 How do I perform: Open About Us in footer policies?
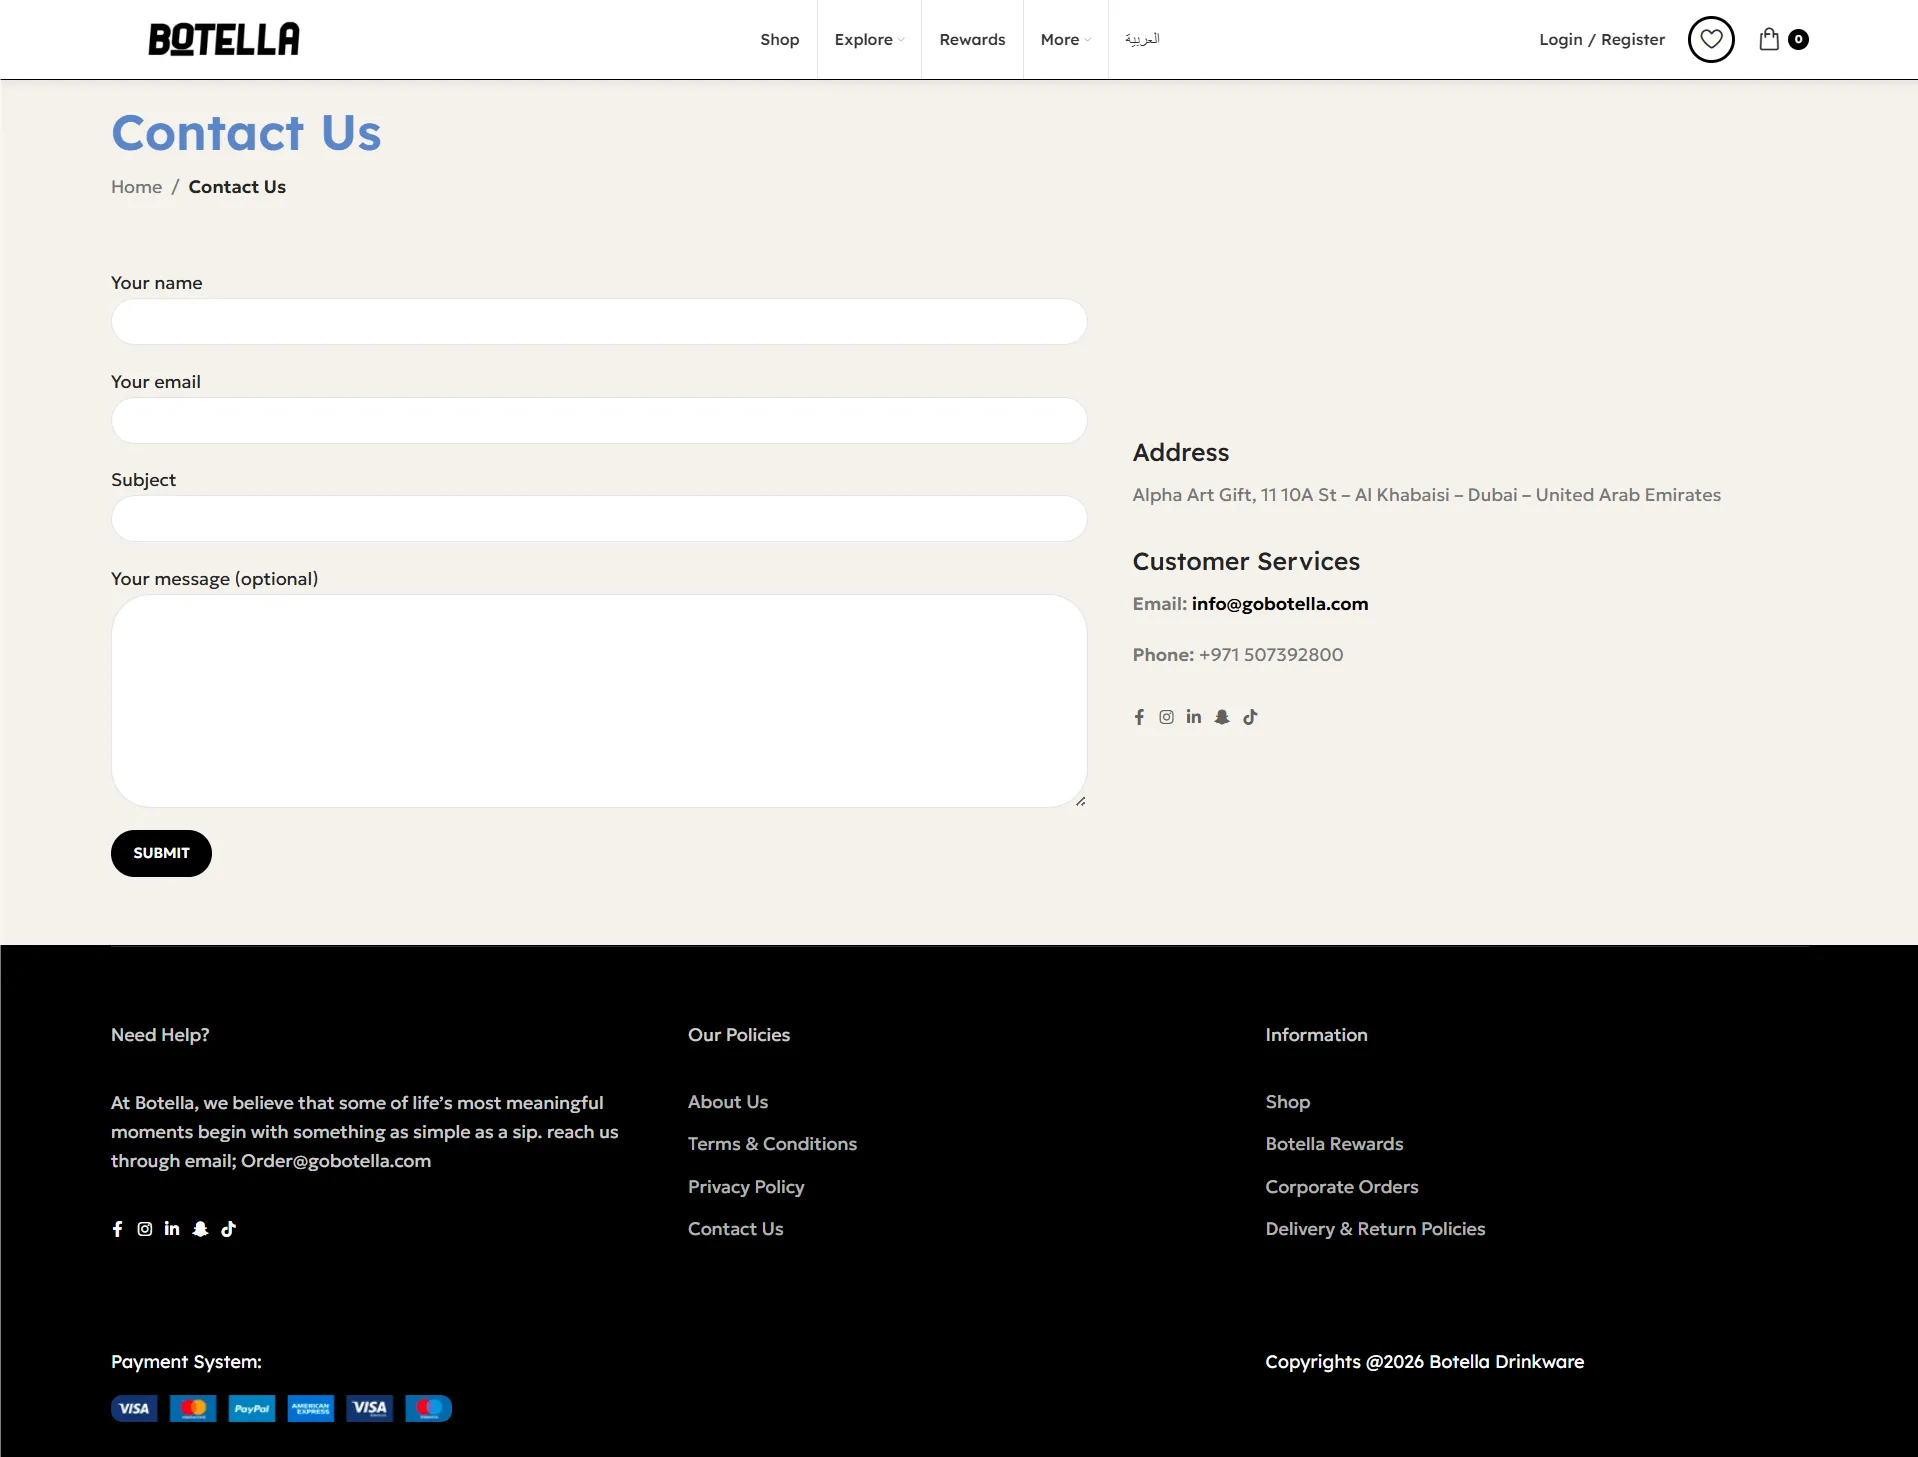(728, 1102)
